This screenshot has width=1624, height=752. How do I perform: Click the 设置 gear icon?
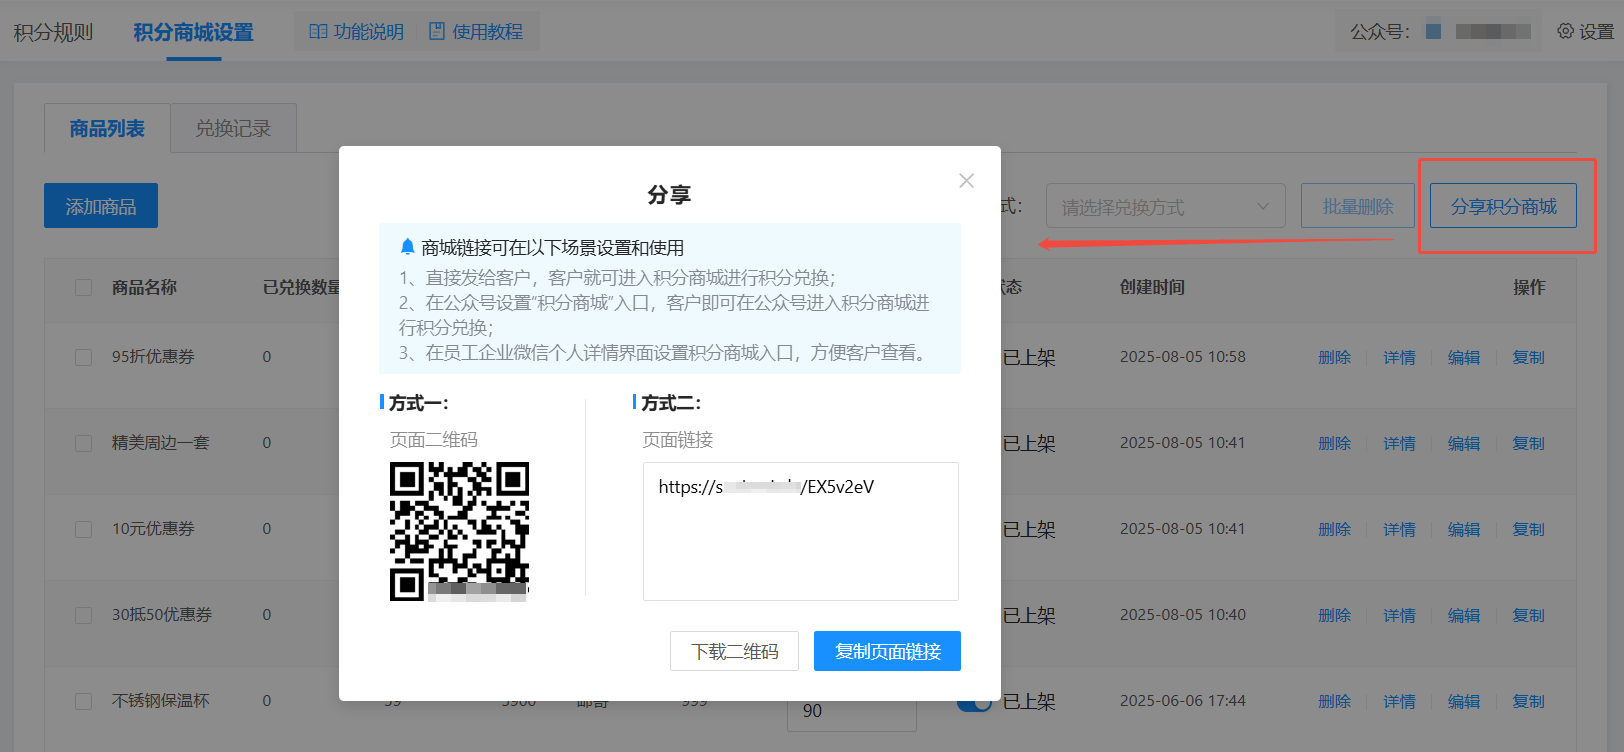coord(1565,31)
